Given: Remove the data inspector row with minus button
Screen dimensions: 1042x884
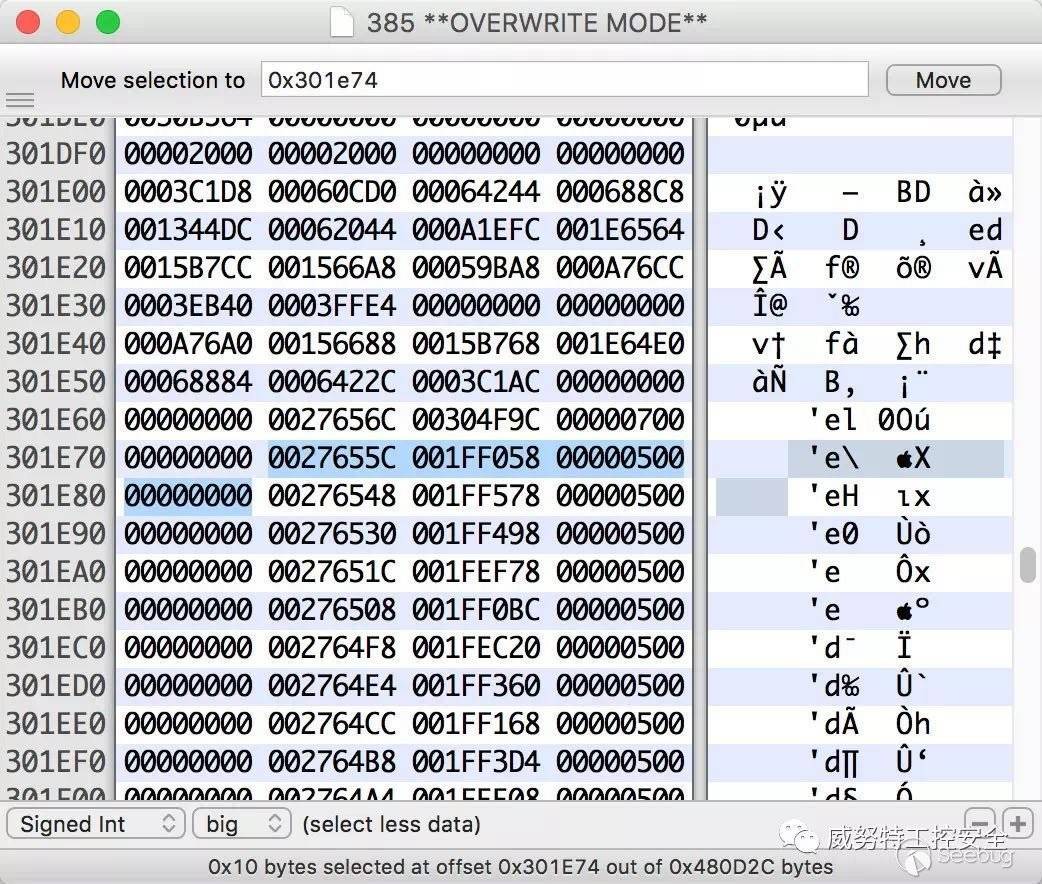Looking at the screenshot, I should pyautogui.click(x=981, y=824).
